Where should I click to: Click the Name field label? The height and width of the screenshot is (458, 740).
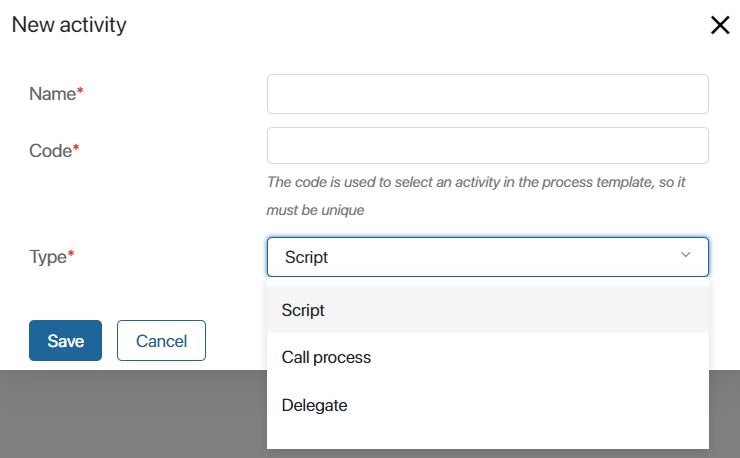[x=52, y=94]
